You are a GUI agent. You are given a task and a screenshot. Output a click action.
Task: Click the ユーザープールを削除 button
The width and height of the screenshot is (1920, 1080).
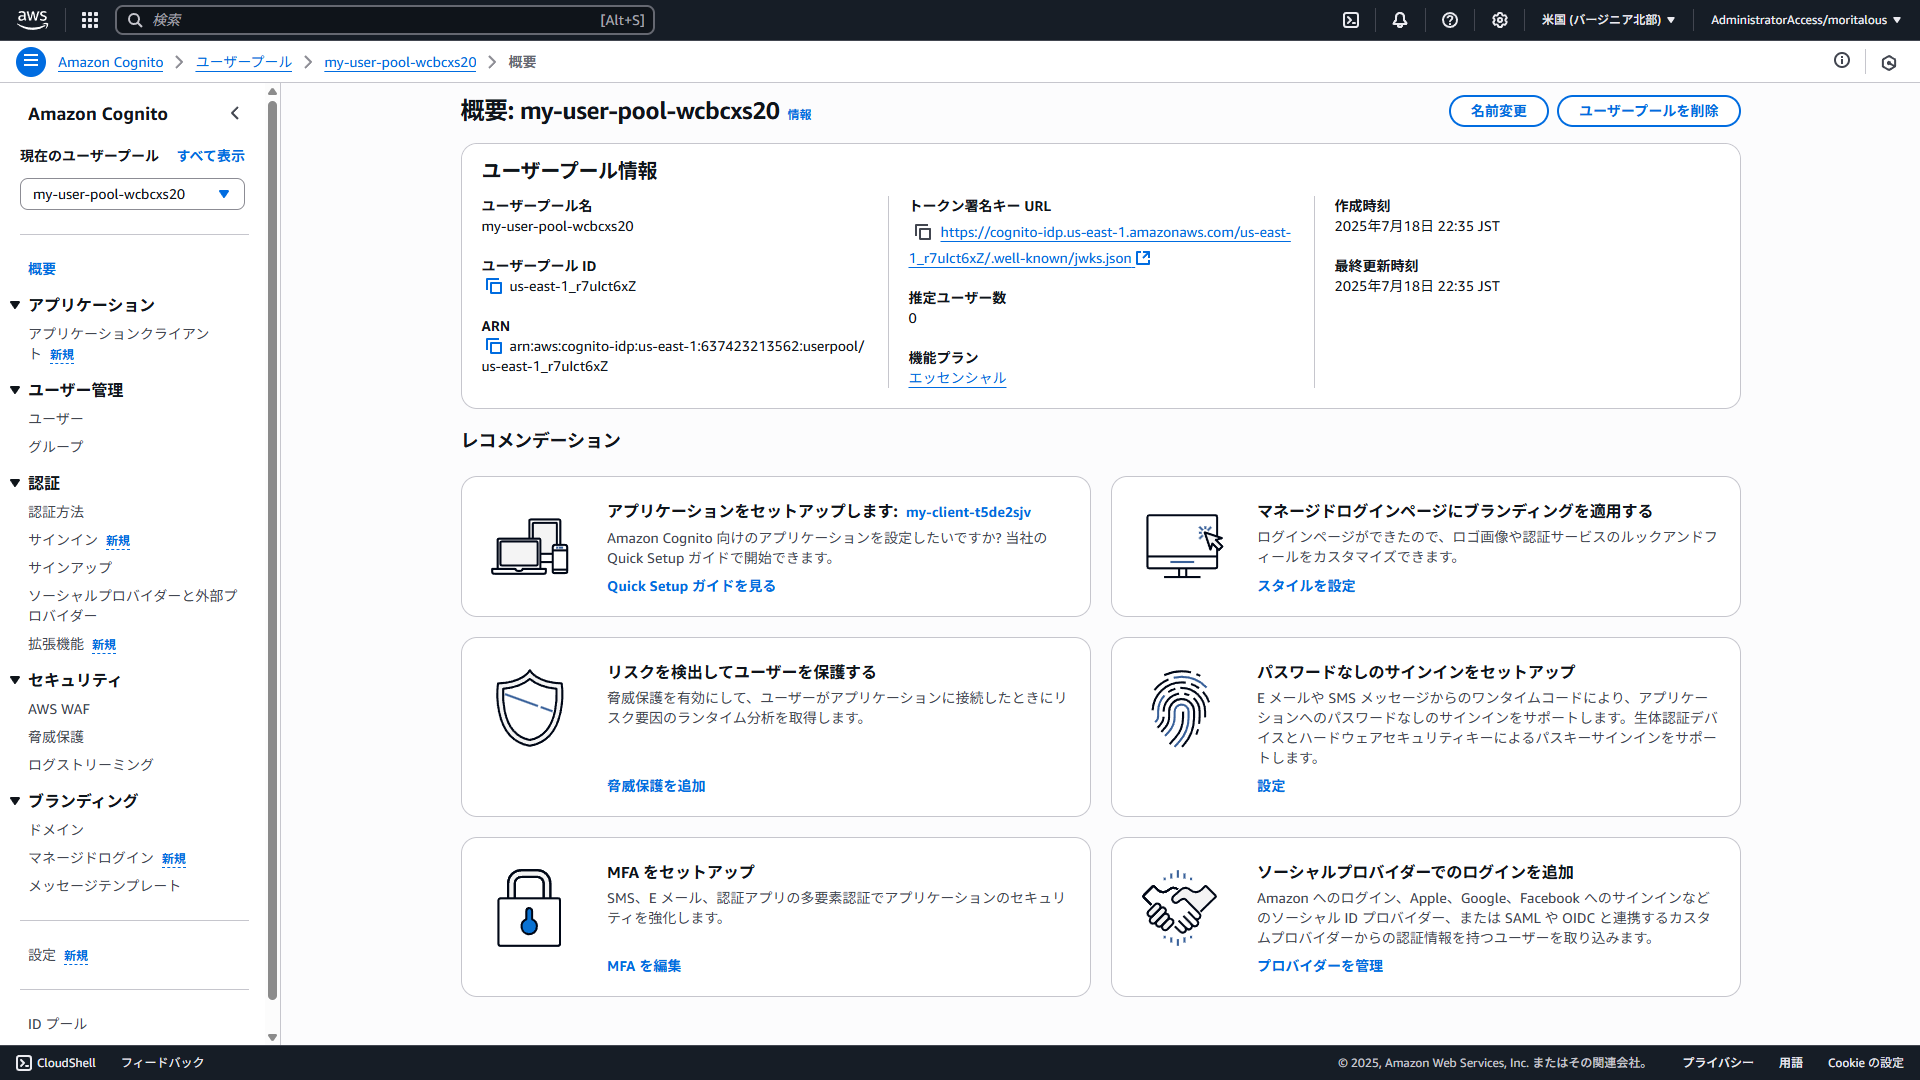1647,111
